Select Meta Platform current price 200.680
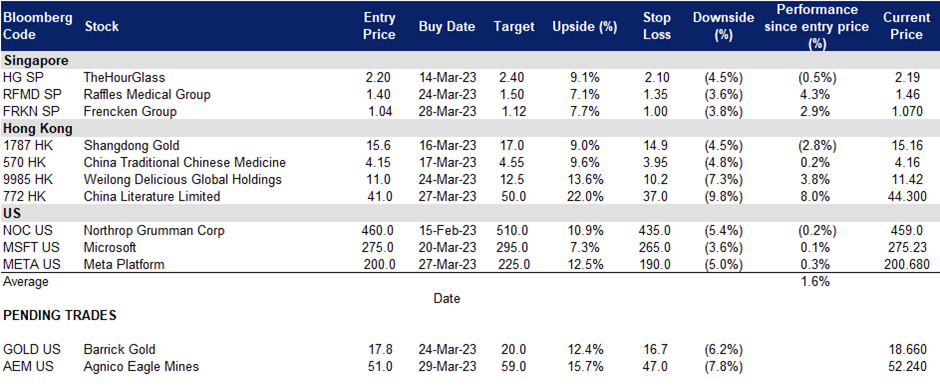 [906, 264]
